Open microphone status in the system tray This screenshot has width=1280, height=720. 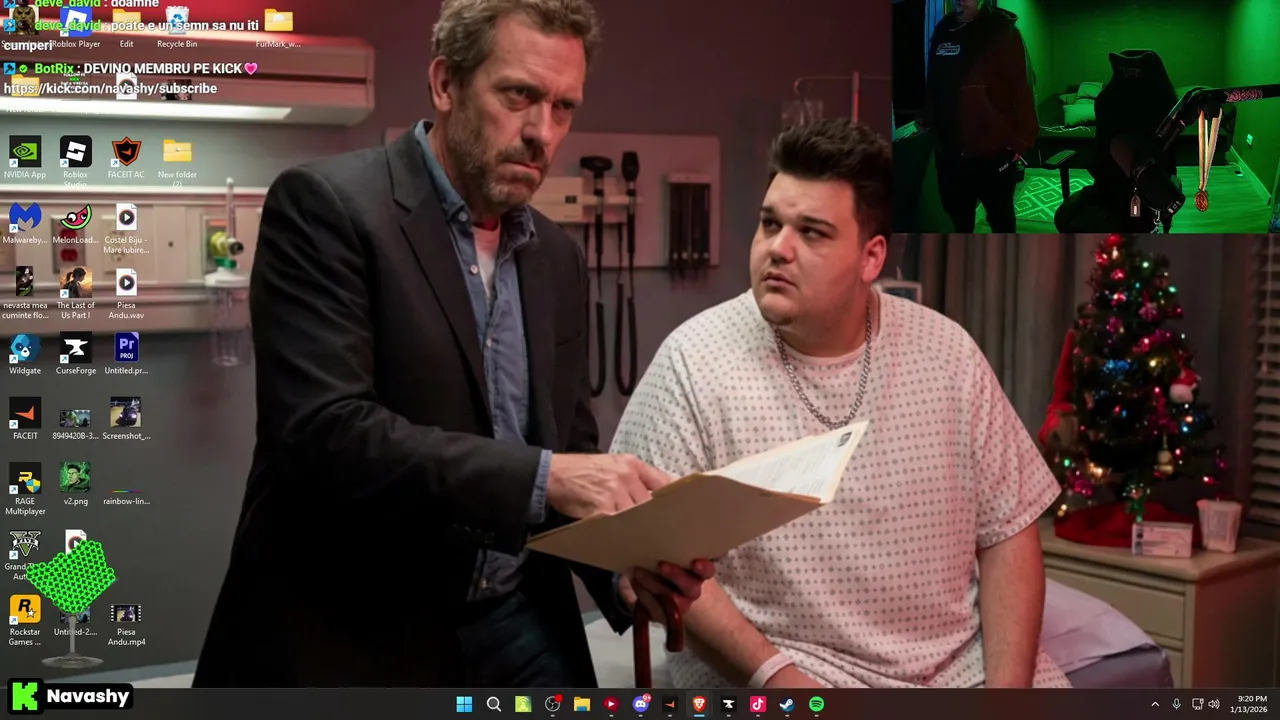(x=1176, y=704)
